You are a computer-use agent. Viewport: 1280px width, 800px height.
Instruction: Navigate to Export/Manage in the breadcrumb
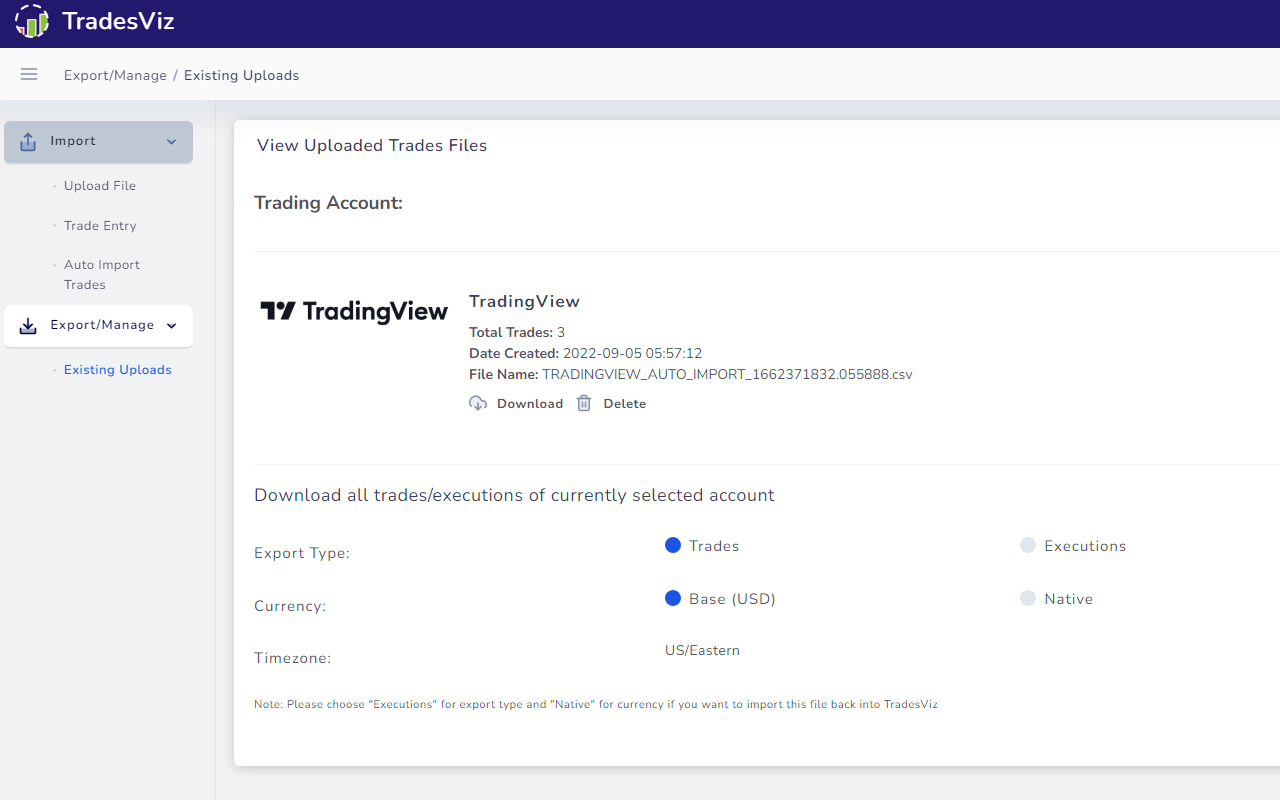tap(115, 75)
